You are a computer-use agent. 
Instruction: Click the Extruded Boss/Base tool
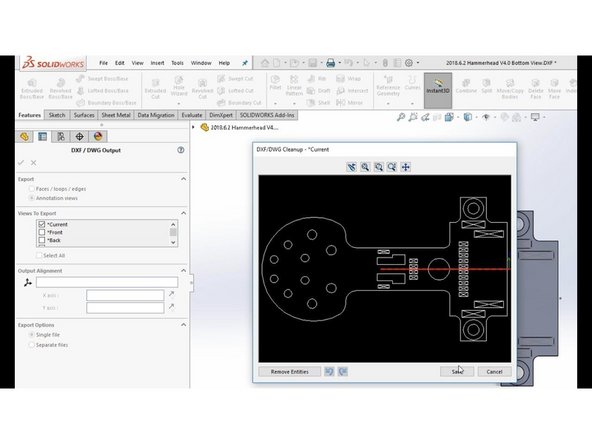tap(32, 89)
